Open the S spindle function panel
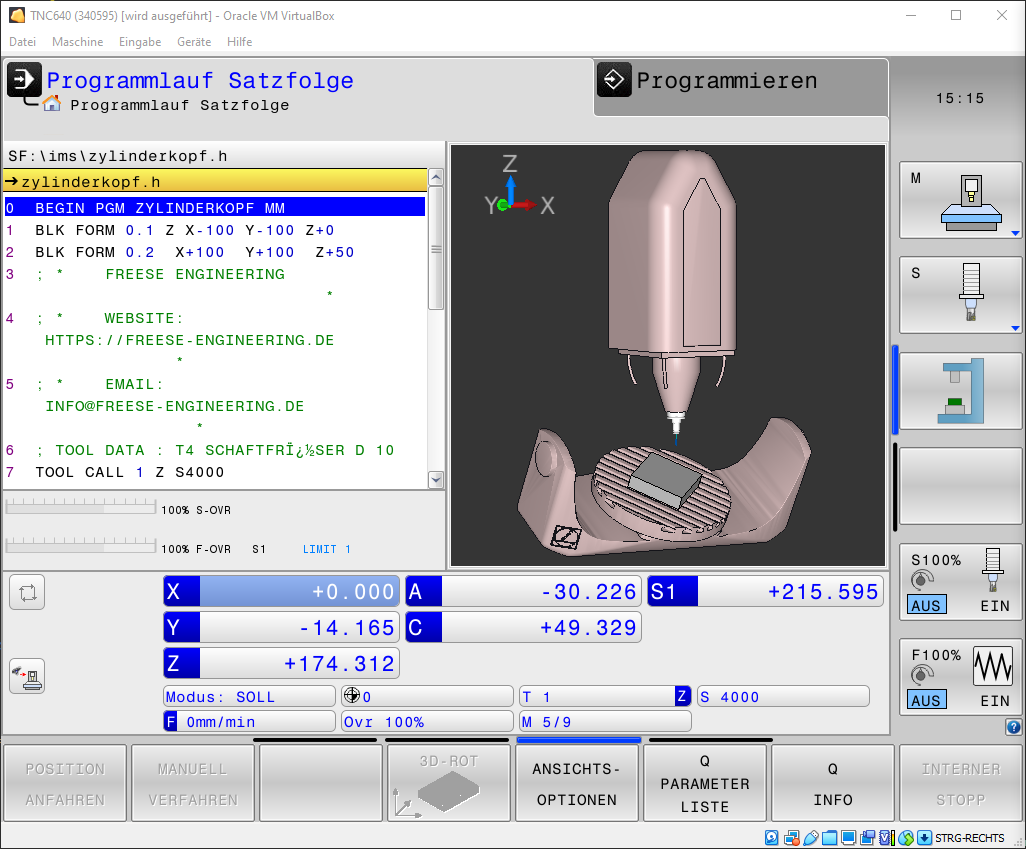 tap(960, 295)
